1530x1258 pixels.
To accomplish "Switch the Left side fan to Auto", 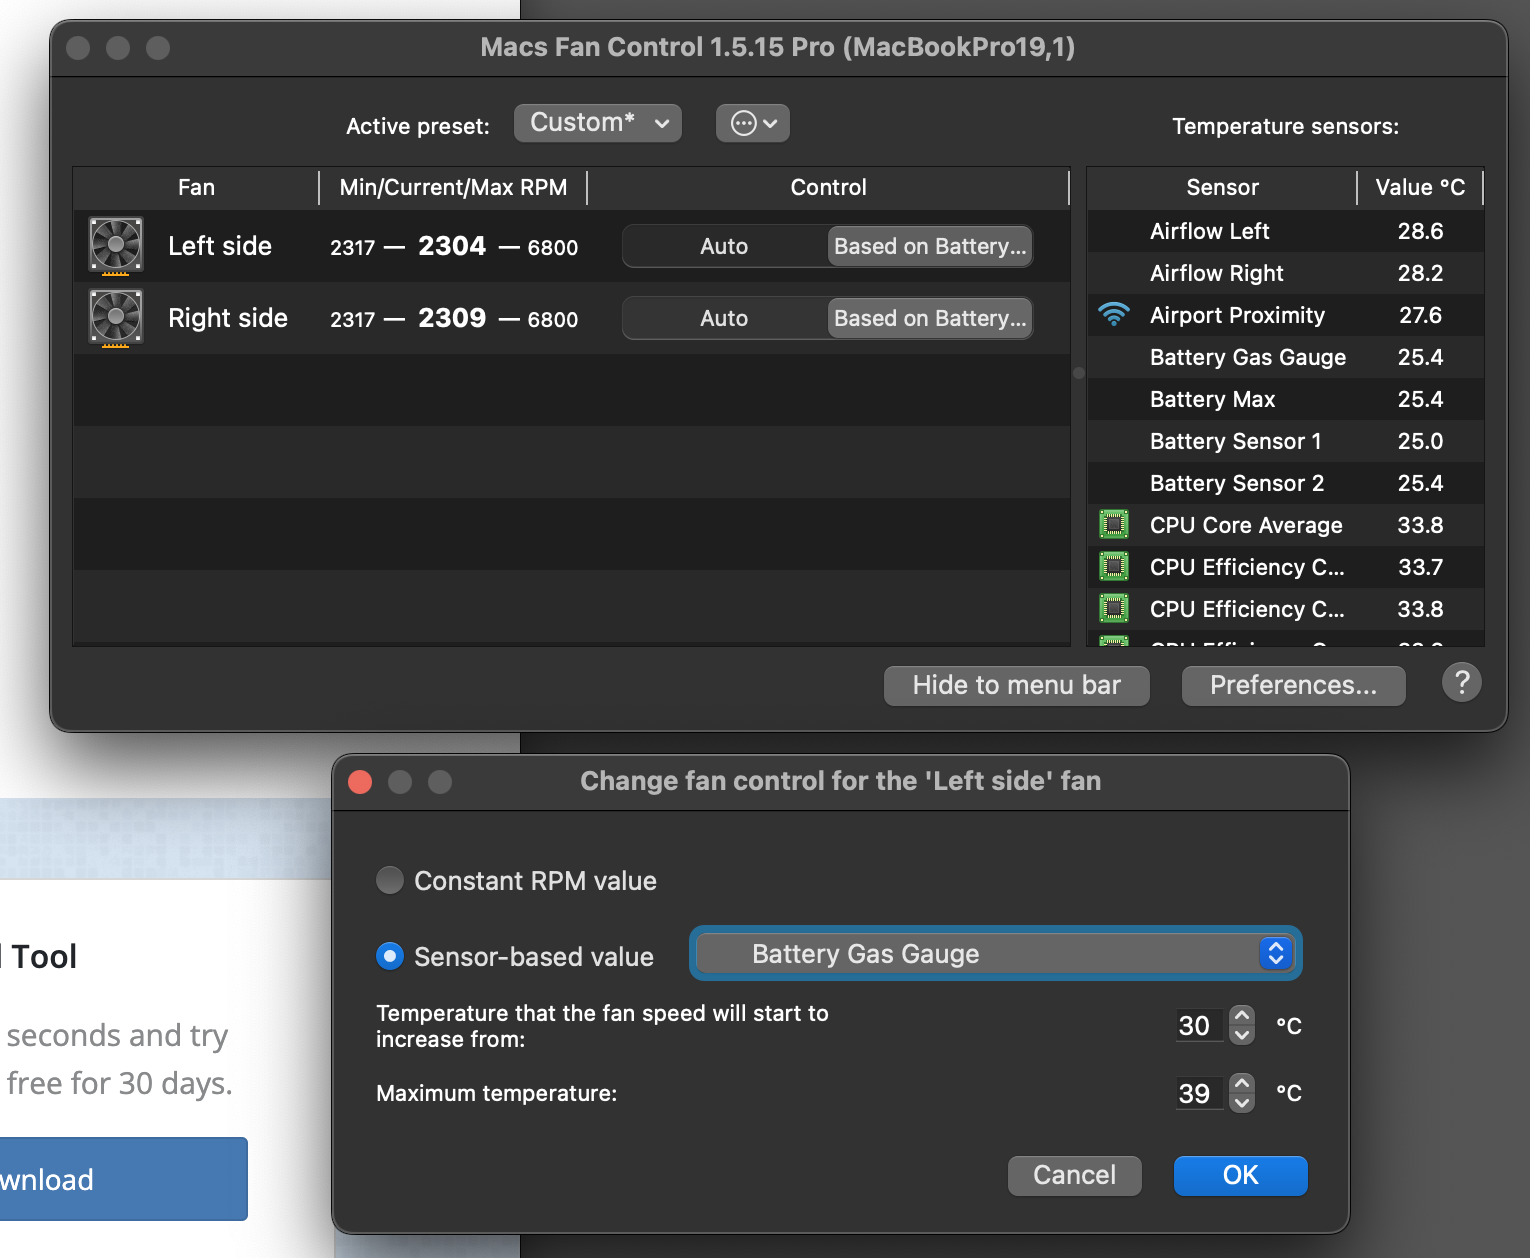I will click(x=723, y=246).
